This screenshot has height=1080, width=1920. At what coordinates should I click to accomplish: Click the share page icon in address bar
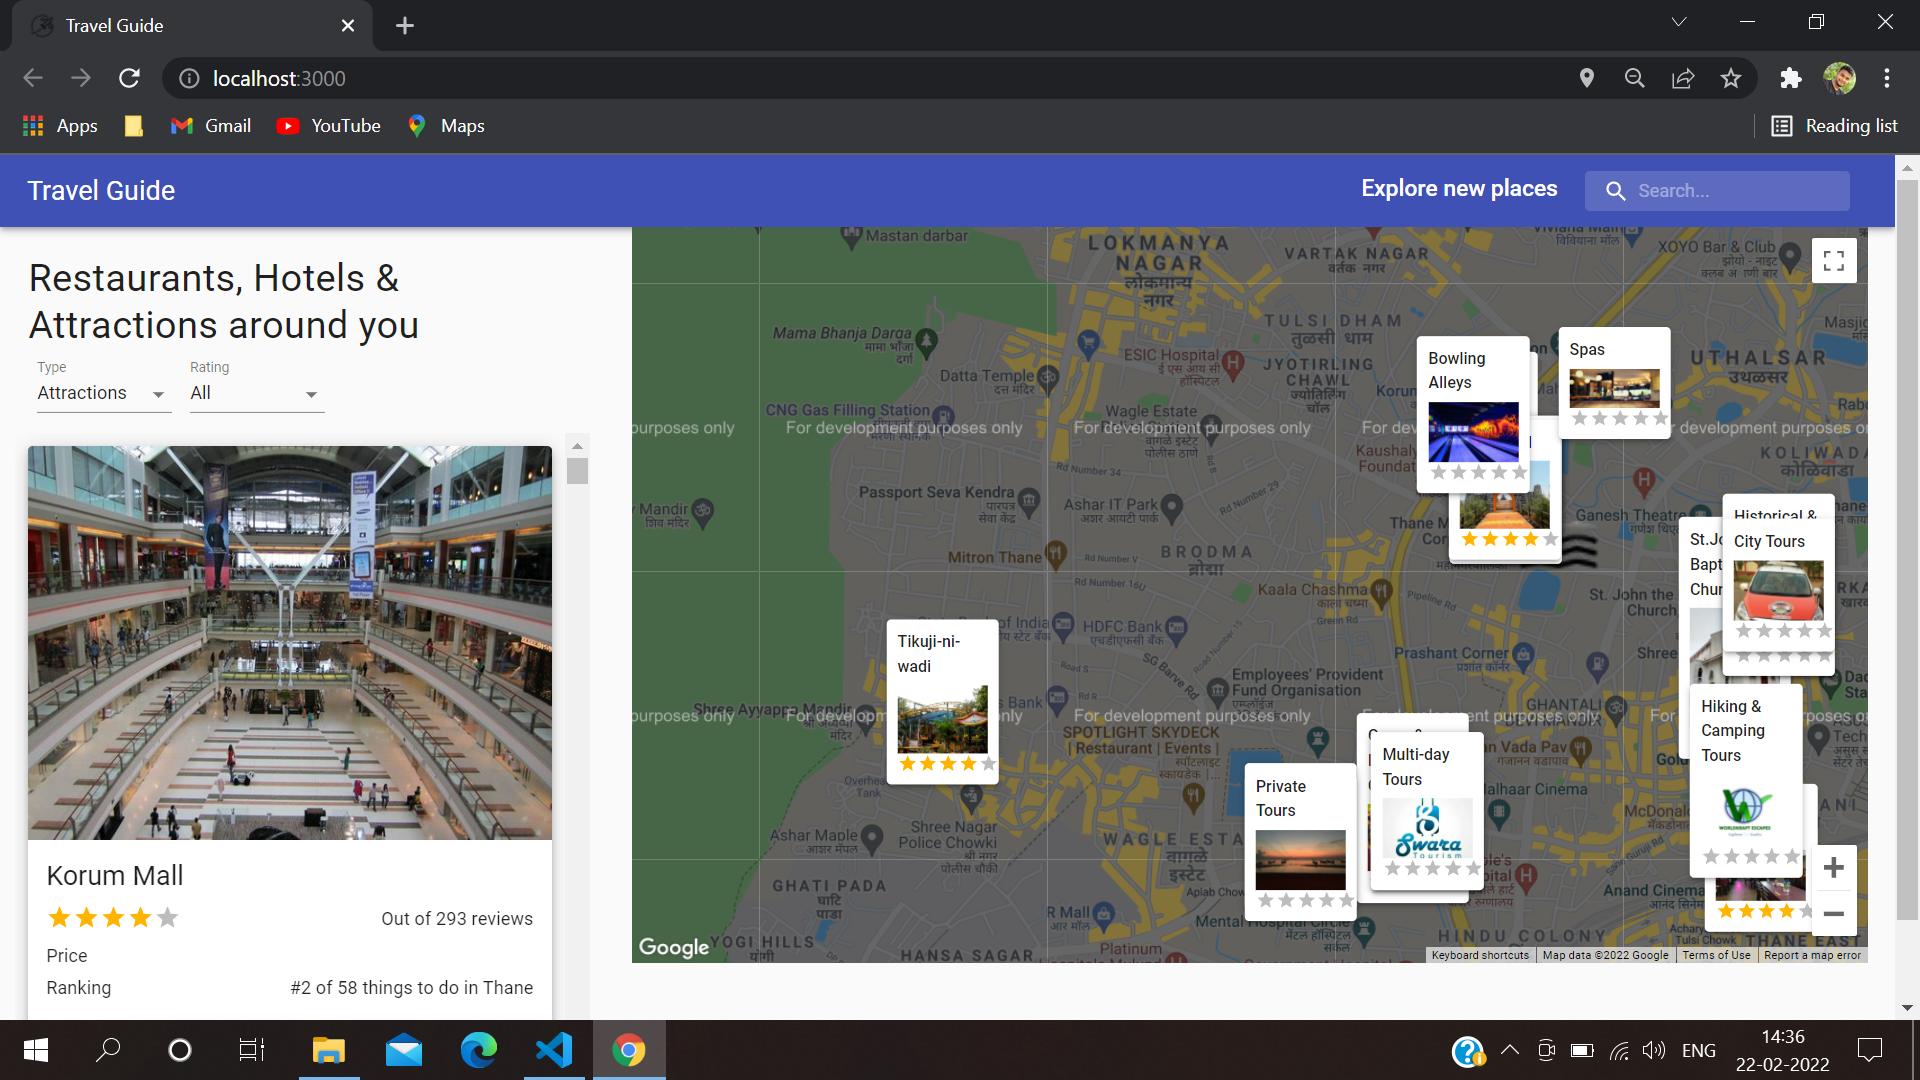(x=1683, y=78)
